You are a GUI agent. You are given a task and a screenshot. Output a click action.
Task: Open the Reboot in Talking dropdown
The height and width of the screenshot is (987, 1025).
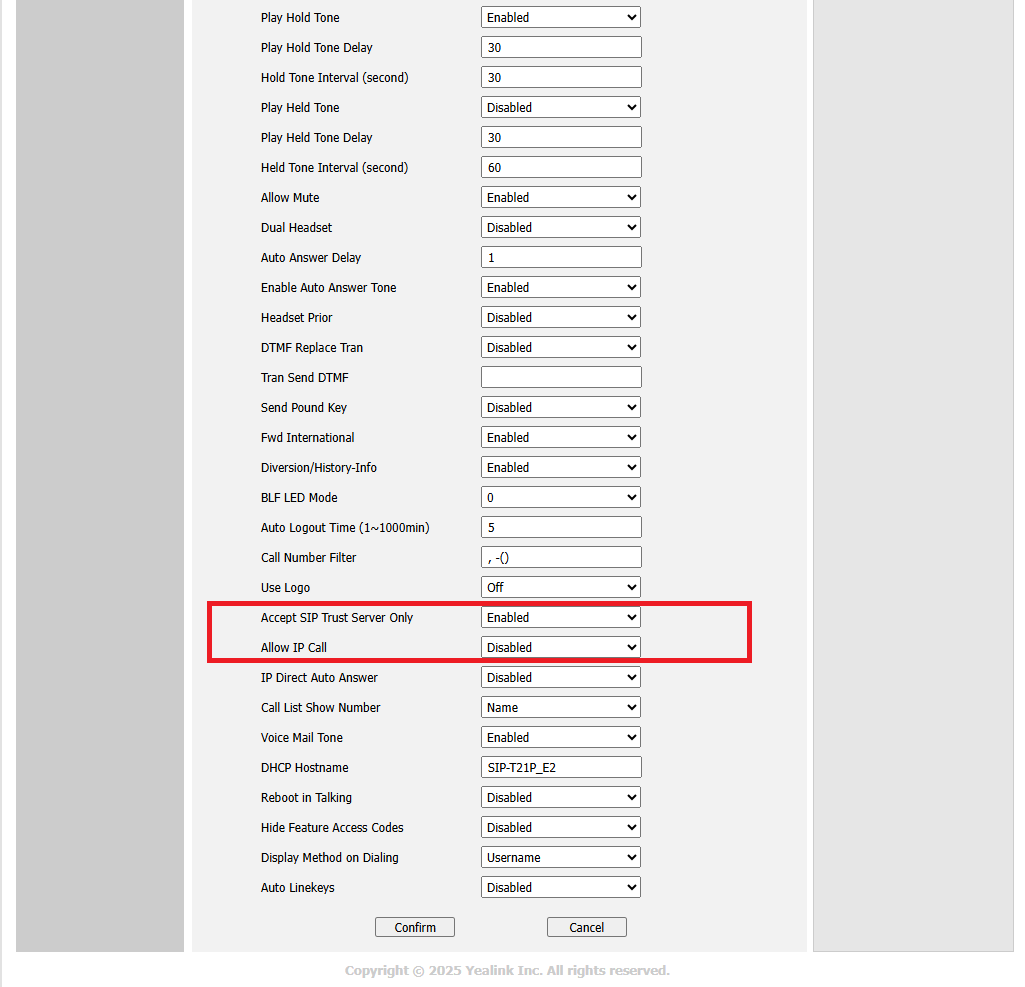pos(560,797)
